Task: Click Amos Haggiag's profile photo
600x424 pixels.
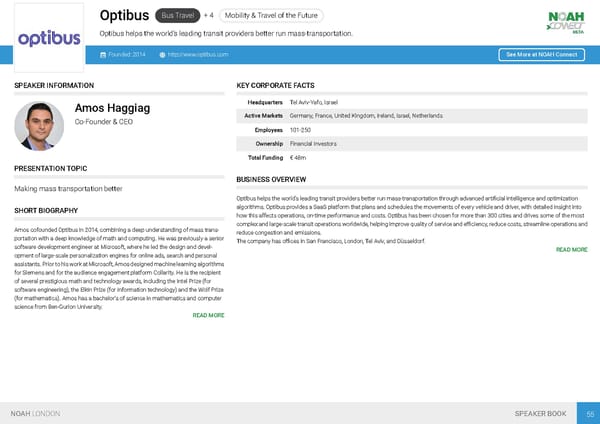Action: point(39,126)
